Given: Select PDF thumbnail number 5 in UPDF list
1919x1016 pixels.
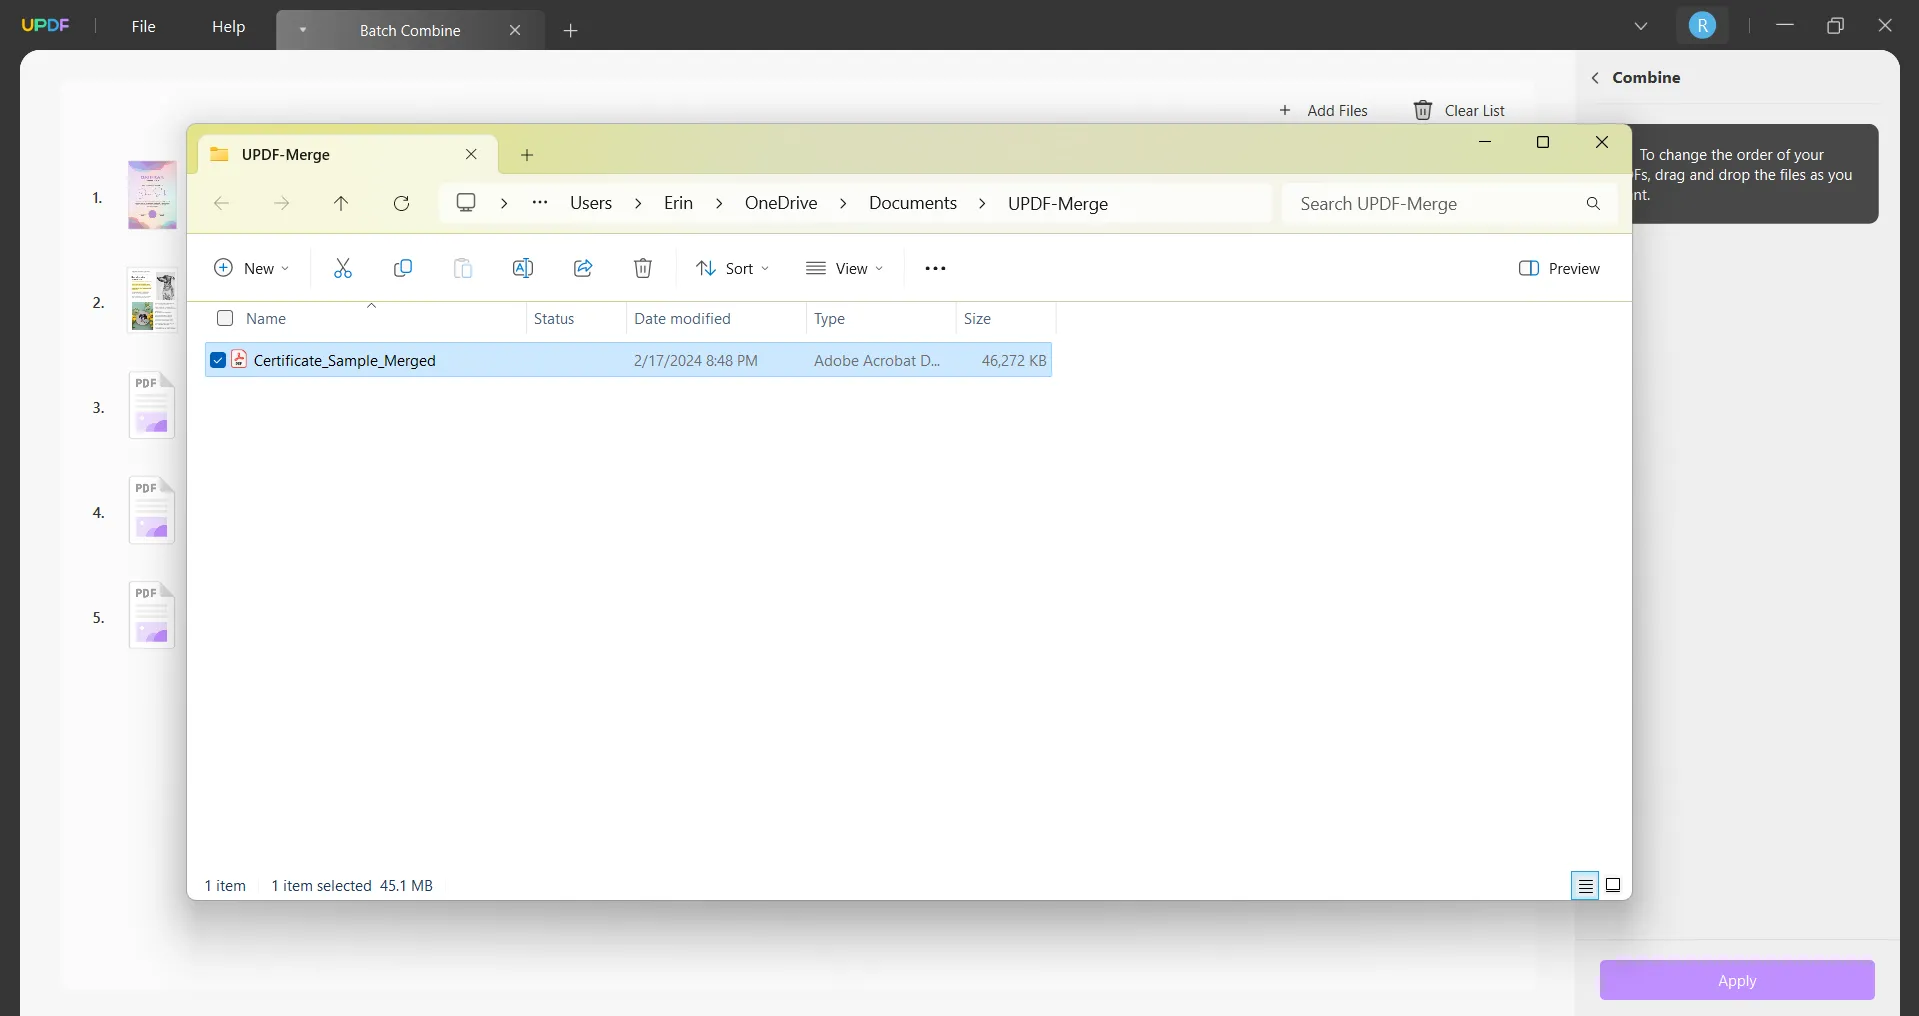Looking at the screenshot, I should (x=152, y=615).
